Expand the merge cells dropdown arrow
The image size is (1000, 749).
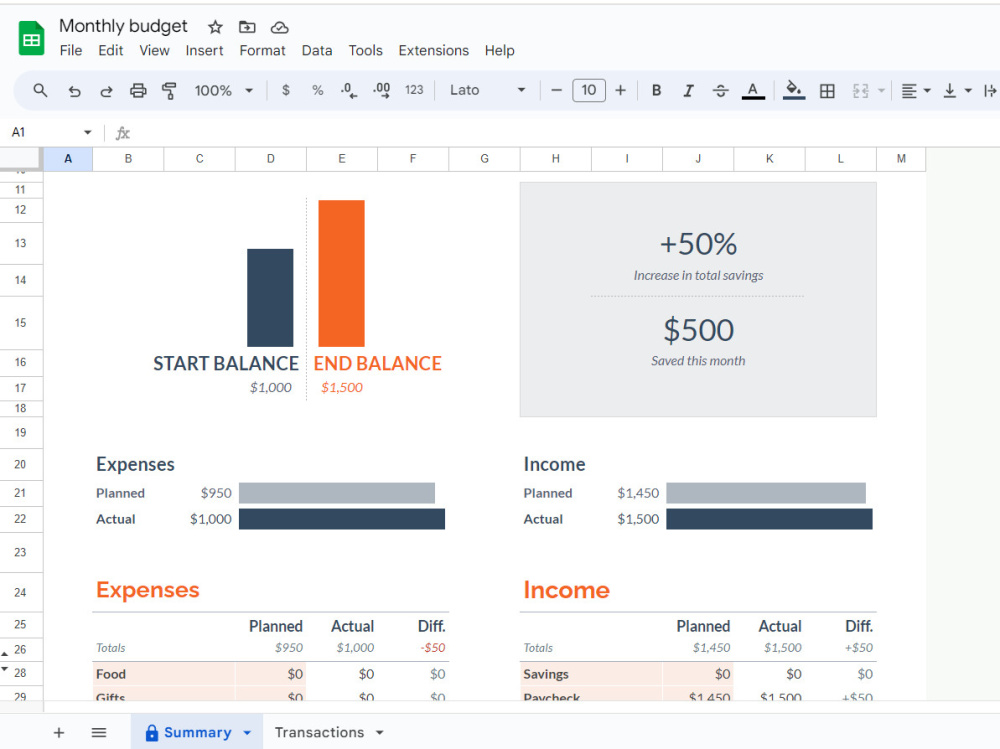[881, 91]
